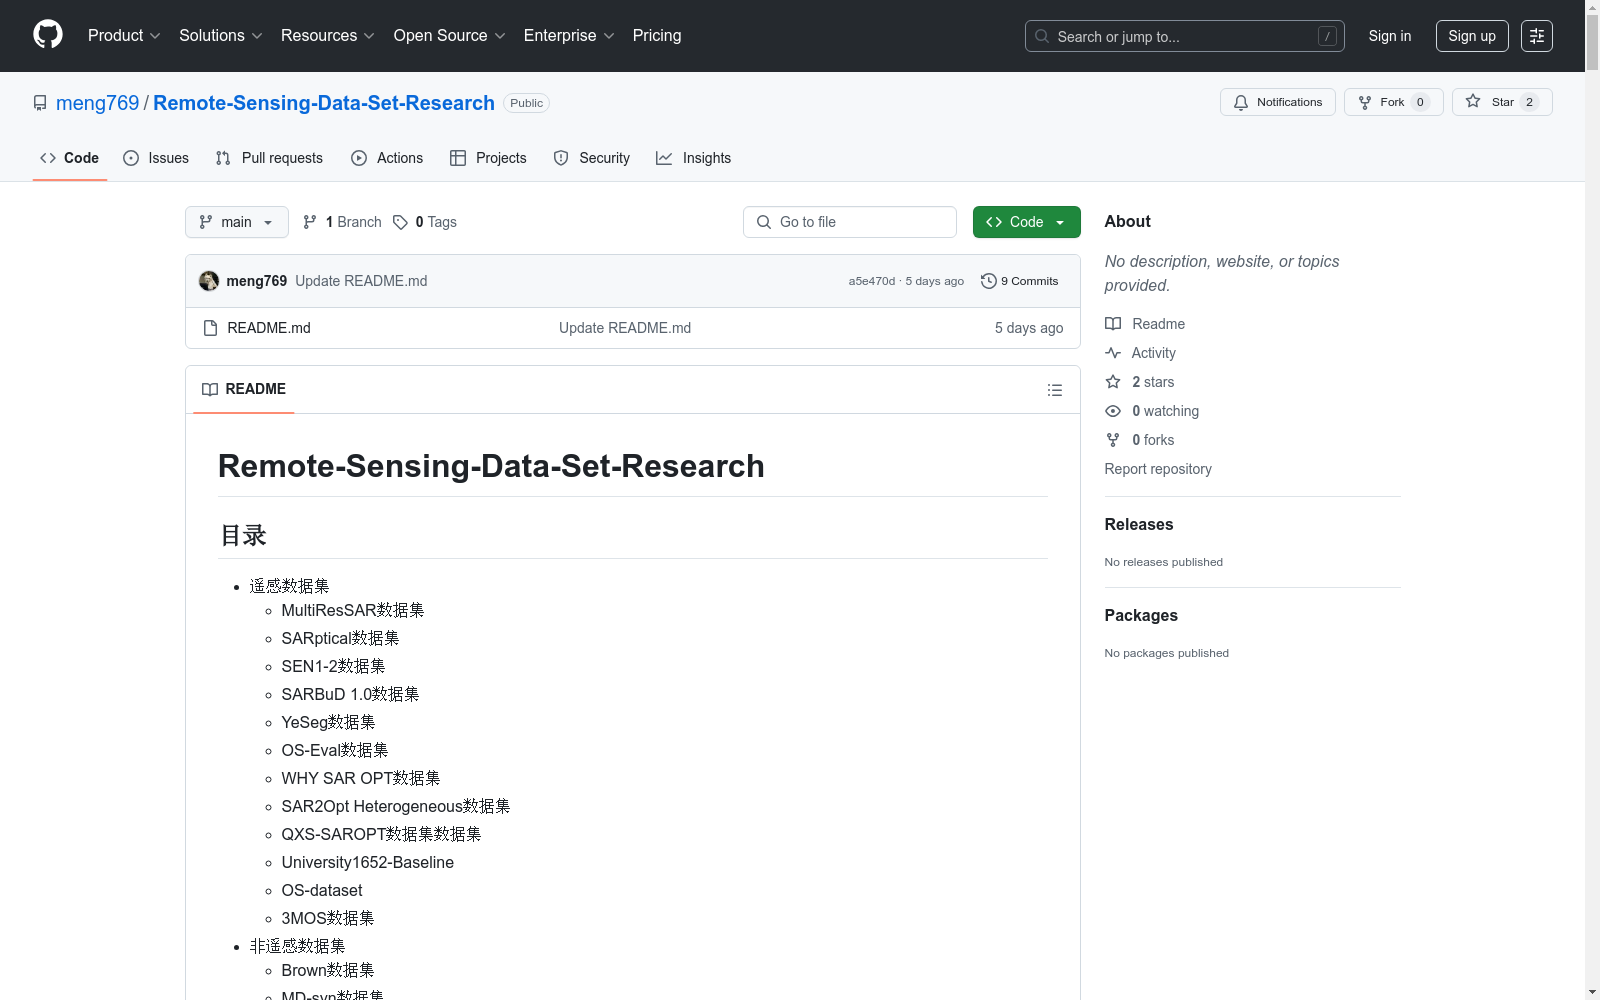Click the pulse icon beside Activity

(x=1113, y=353)
